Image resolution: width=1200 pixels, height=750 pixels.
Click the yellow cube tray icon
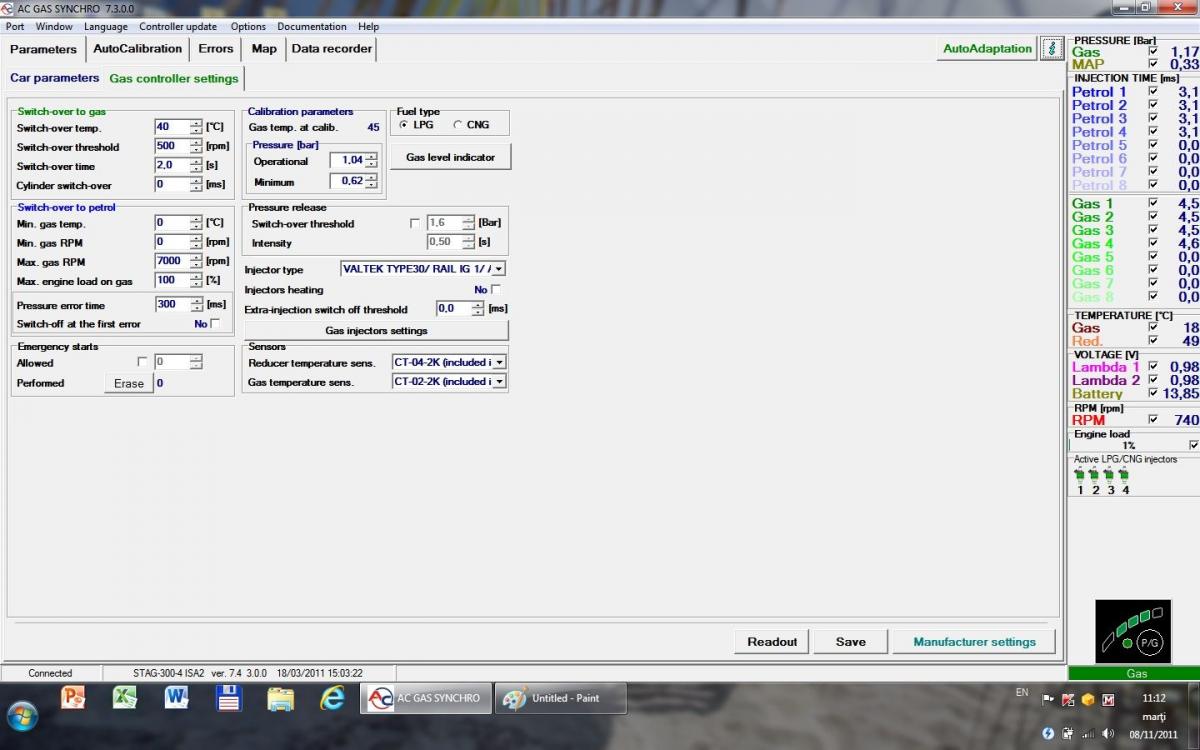[1087, 699]
